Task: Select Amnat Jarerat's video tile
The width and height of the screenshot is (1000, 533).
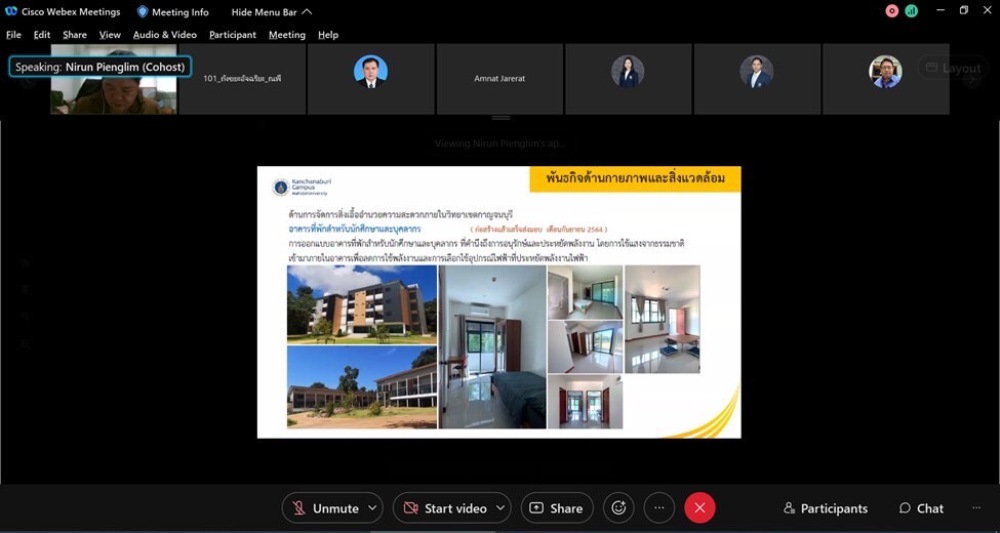Action: click(x=499, y=78)
